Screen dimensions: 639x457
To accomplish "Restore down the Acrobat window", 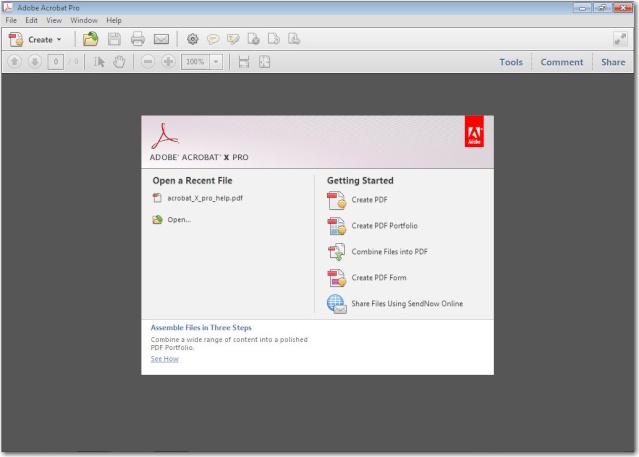I will pyautogui.click(x=602, y=7).
